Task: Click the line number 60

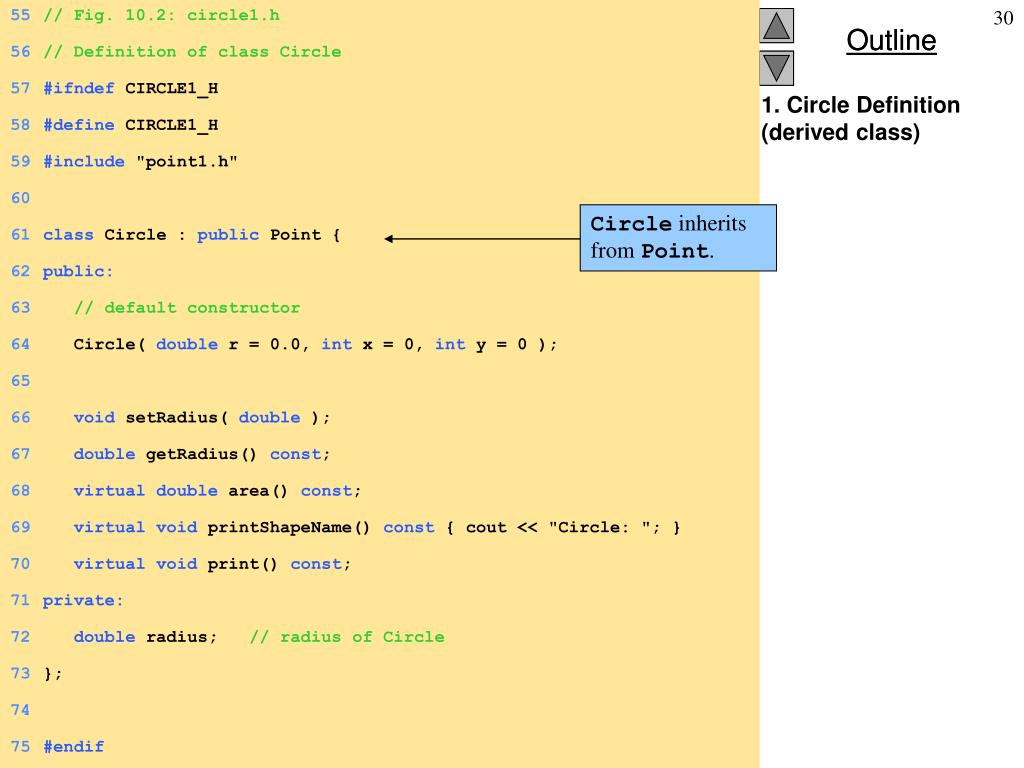Action: [x=20, y=198]
